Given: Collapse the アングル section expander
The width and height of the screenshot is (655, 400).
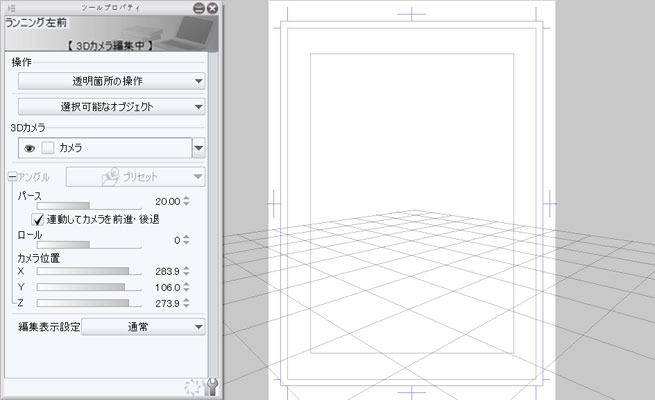Looking at the screenshot, I should pyautogui.click(x=12, y=177).
